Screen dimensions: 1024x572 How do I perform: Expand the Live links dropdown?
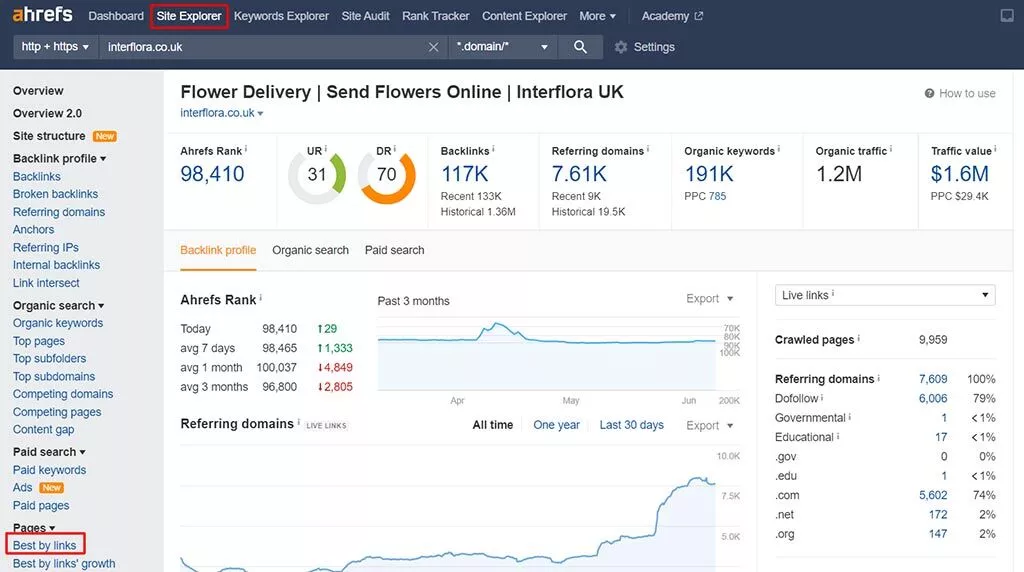coord(885,295)
